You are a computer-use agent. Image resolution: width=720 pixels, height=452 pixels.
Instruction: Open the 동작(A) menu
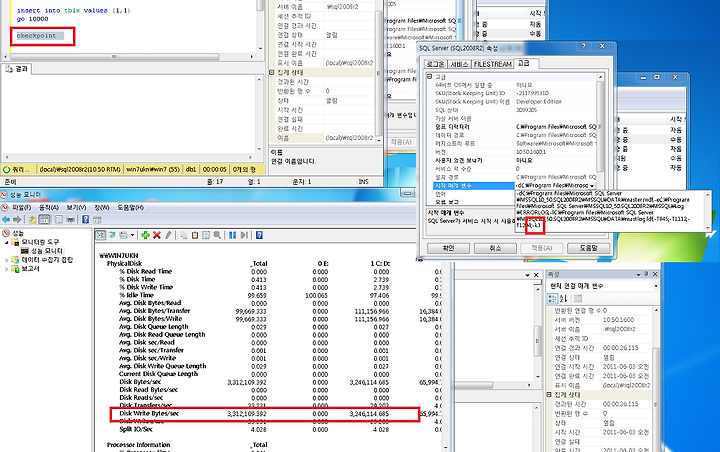click(49, 208)
